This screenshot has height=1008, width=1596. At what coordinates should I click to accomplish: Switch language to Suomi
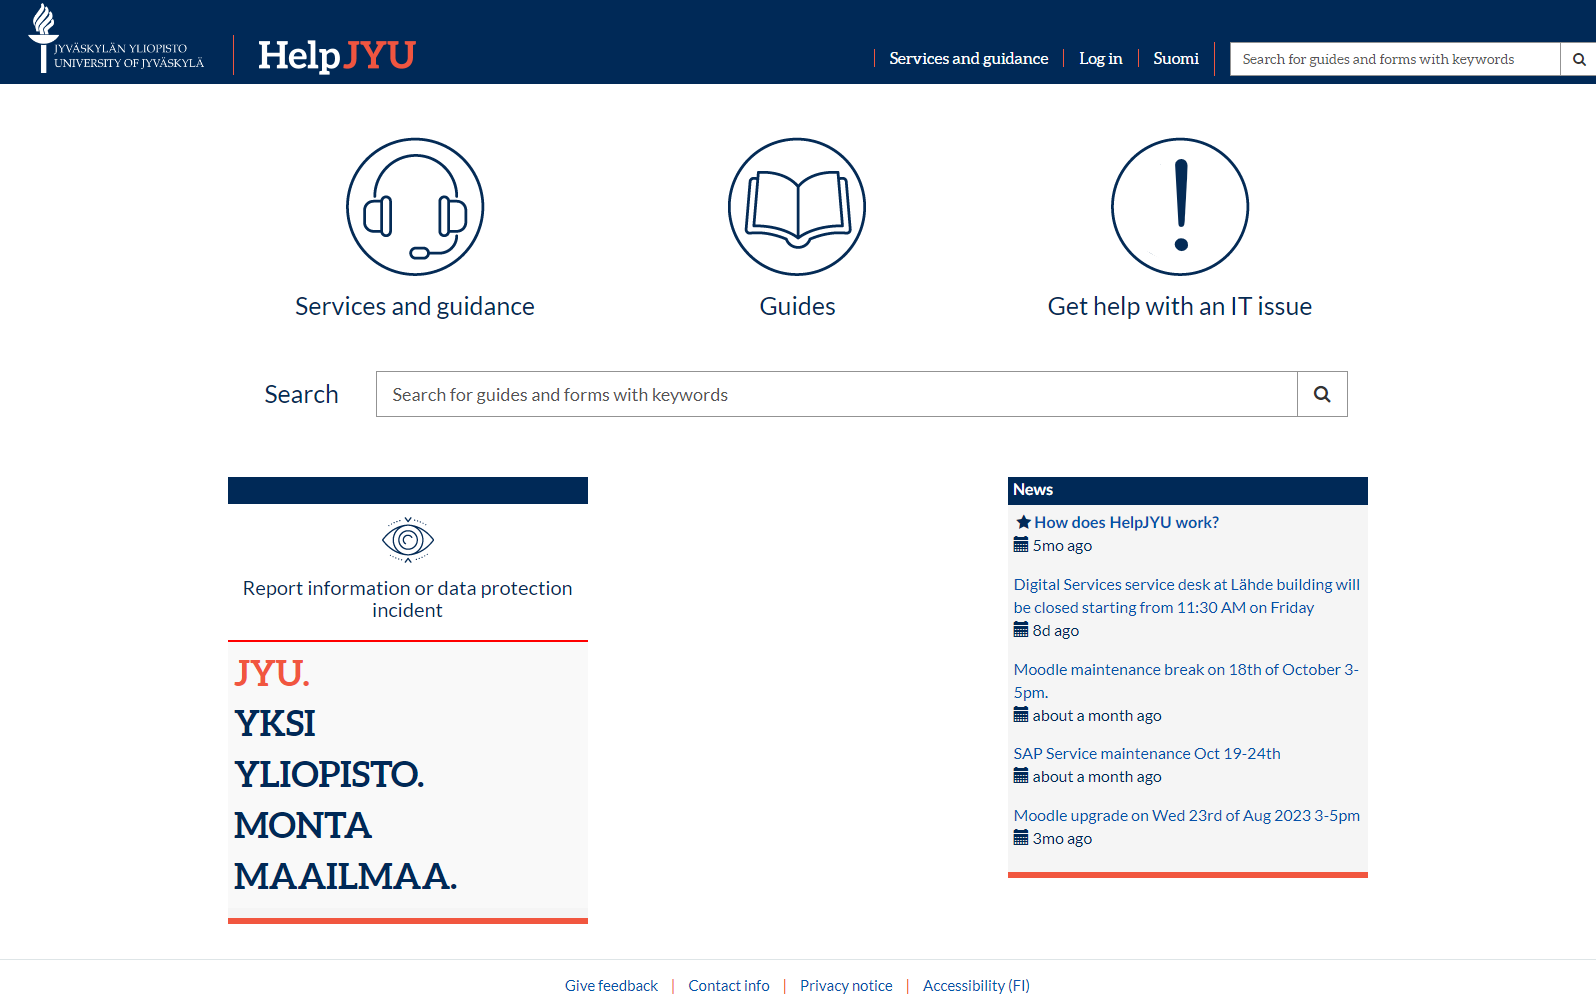click(1176, 59)
